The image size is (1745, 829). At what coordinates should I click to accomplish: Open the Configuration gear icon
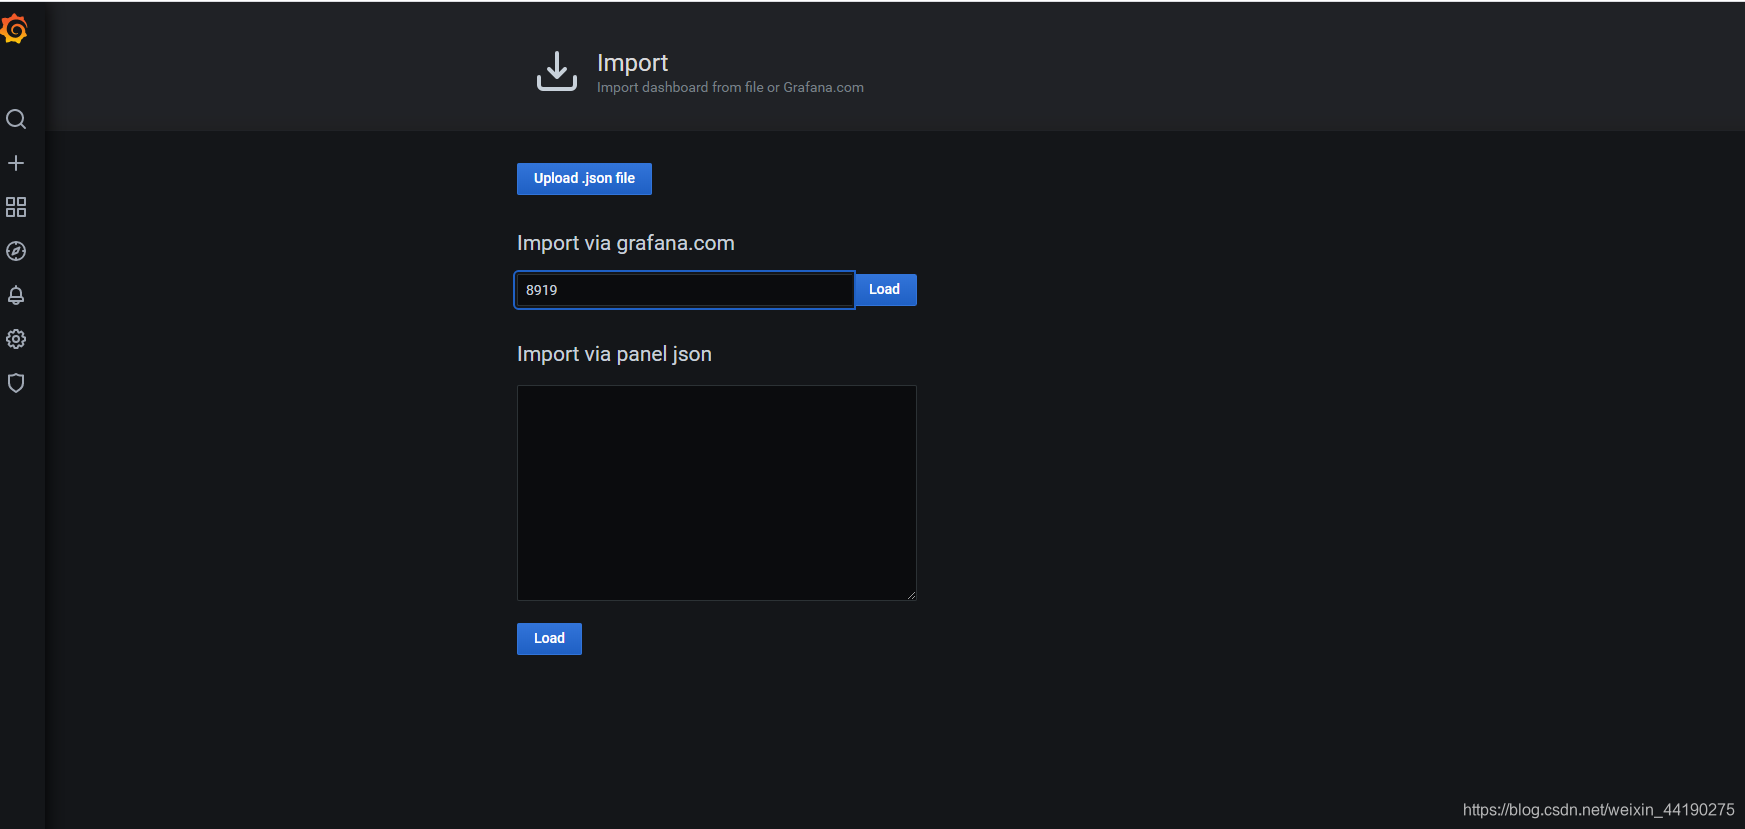click(16, 339)
